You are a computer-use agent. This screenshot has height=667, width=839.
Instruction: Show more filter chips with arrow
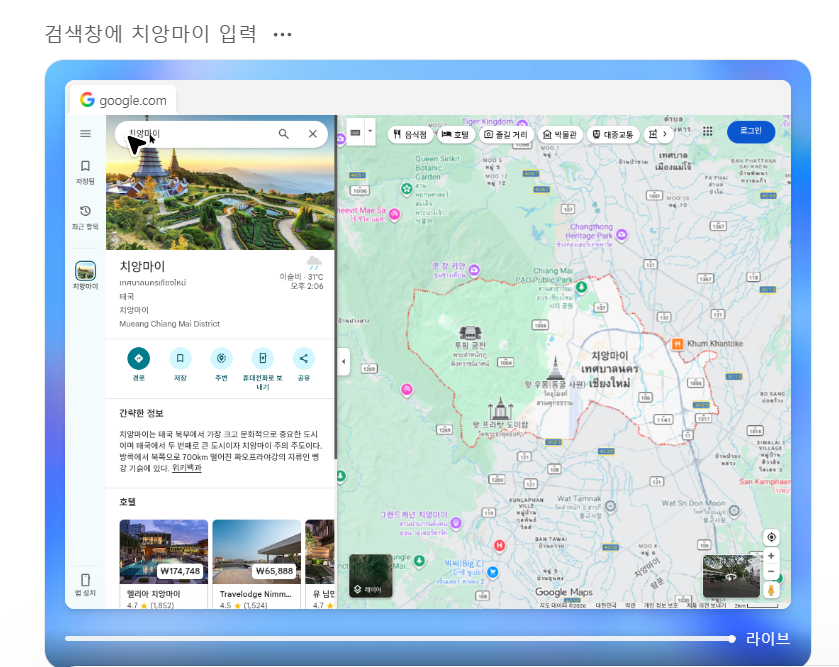665,134
